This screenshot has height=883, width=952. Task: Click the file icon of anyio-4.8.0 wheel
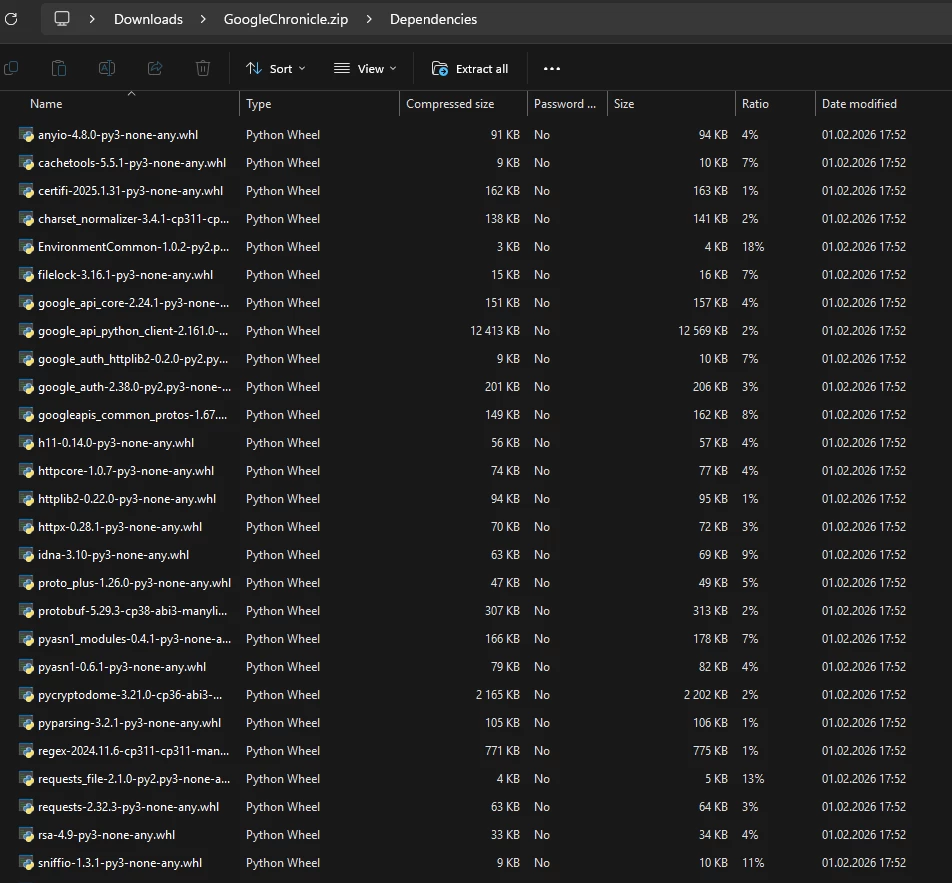(26, 135)
